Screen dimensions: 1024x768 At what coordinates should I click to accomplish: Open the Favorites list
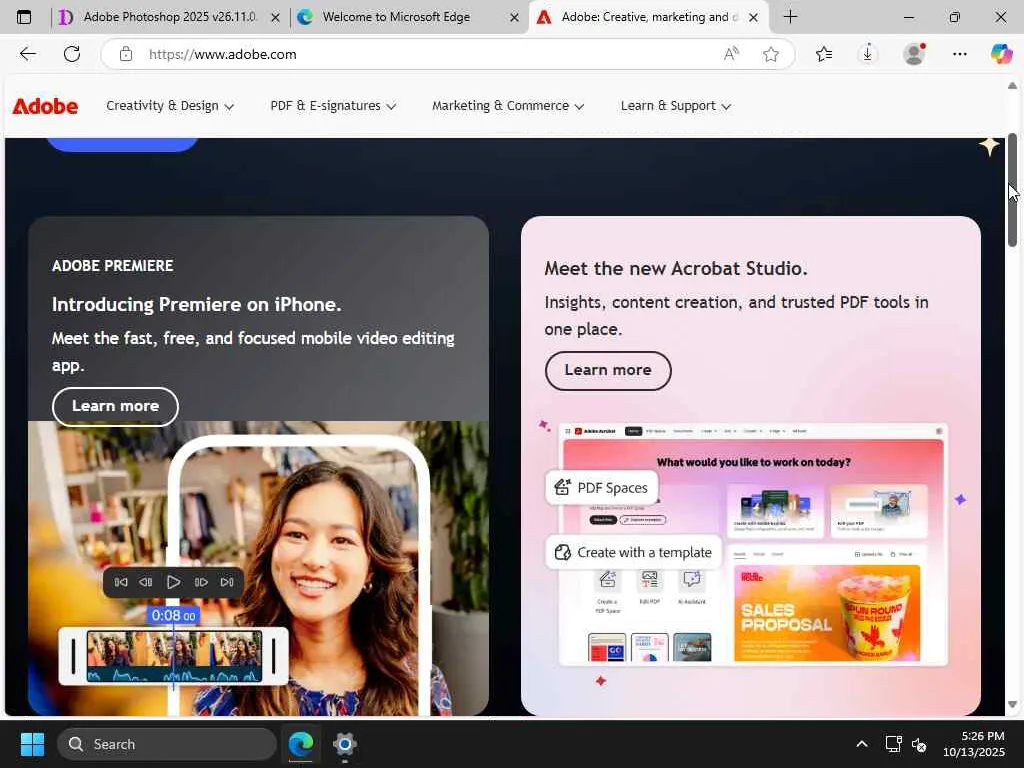(x=824, y=54)
